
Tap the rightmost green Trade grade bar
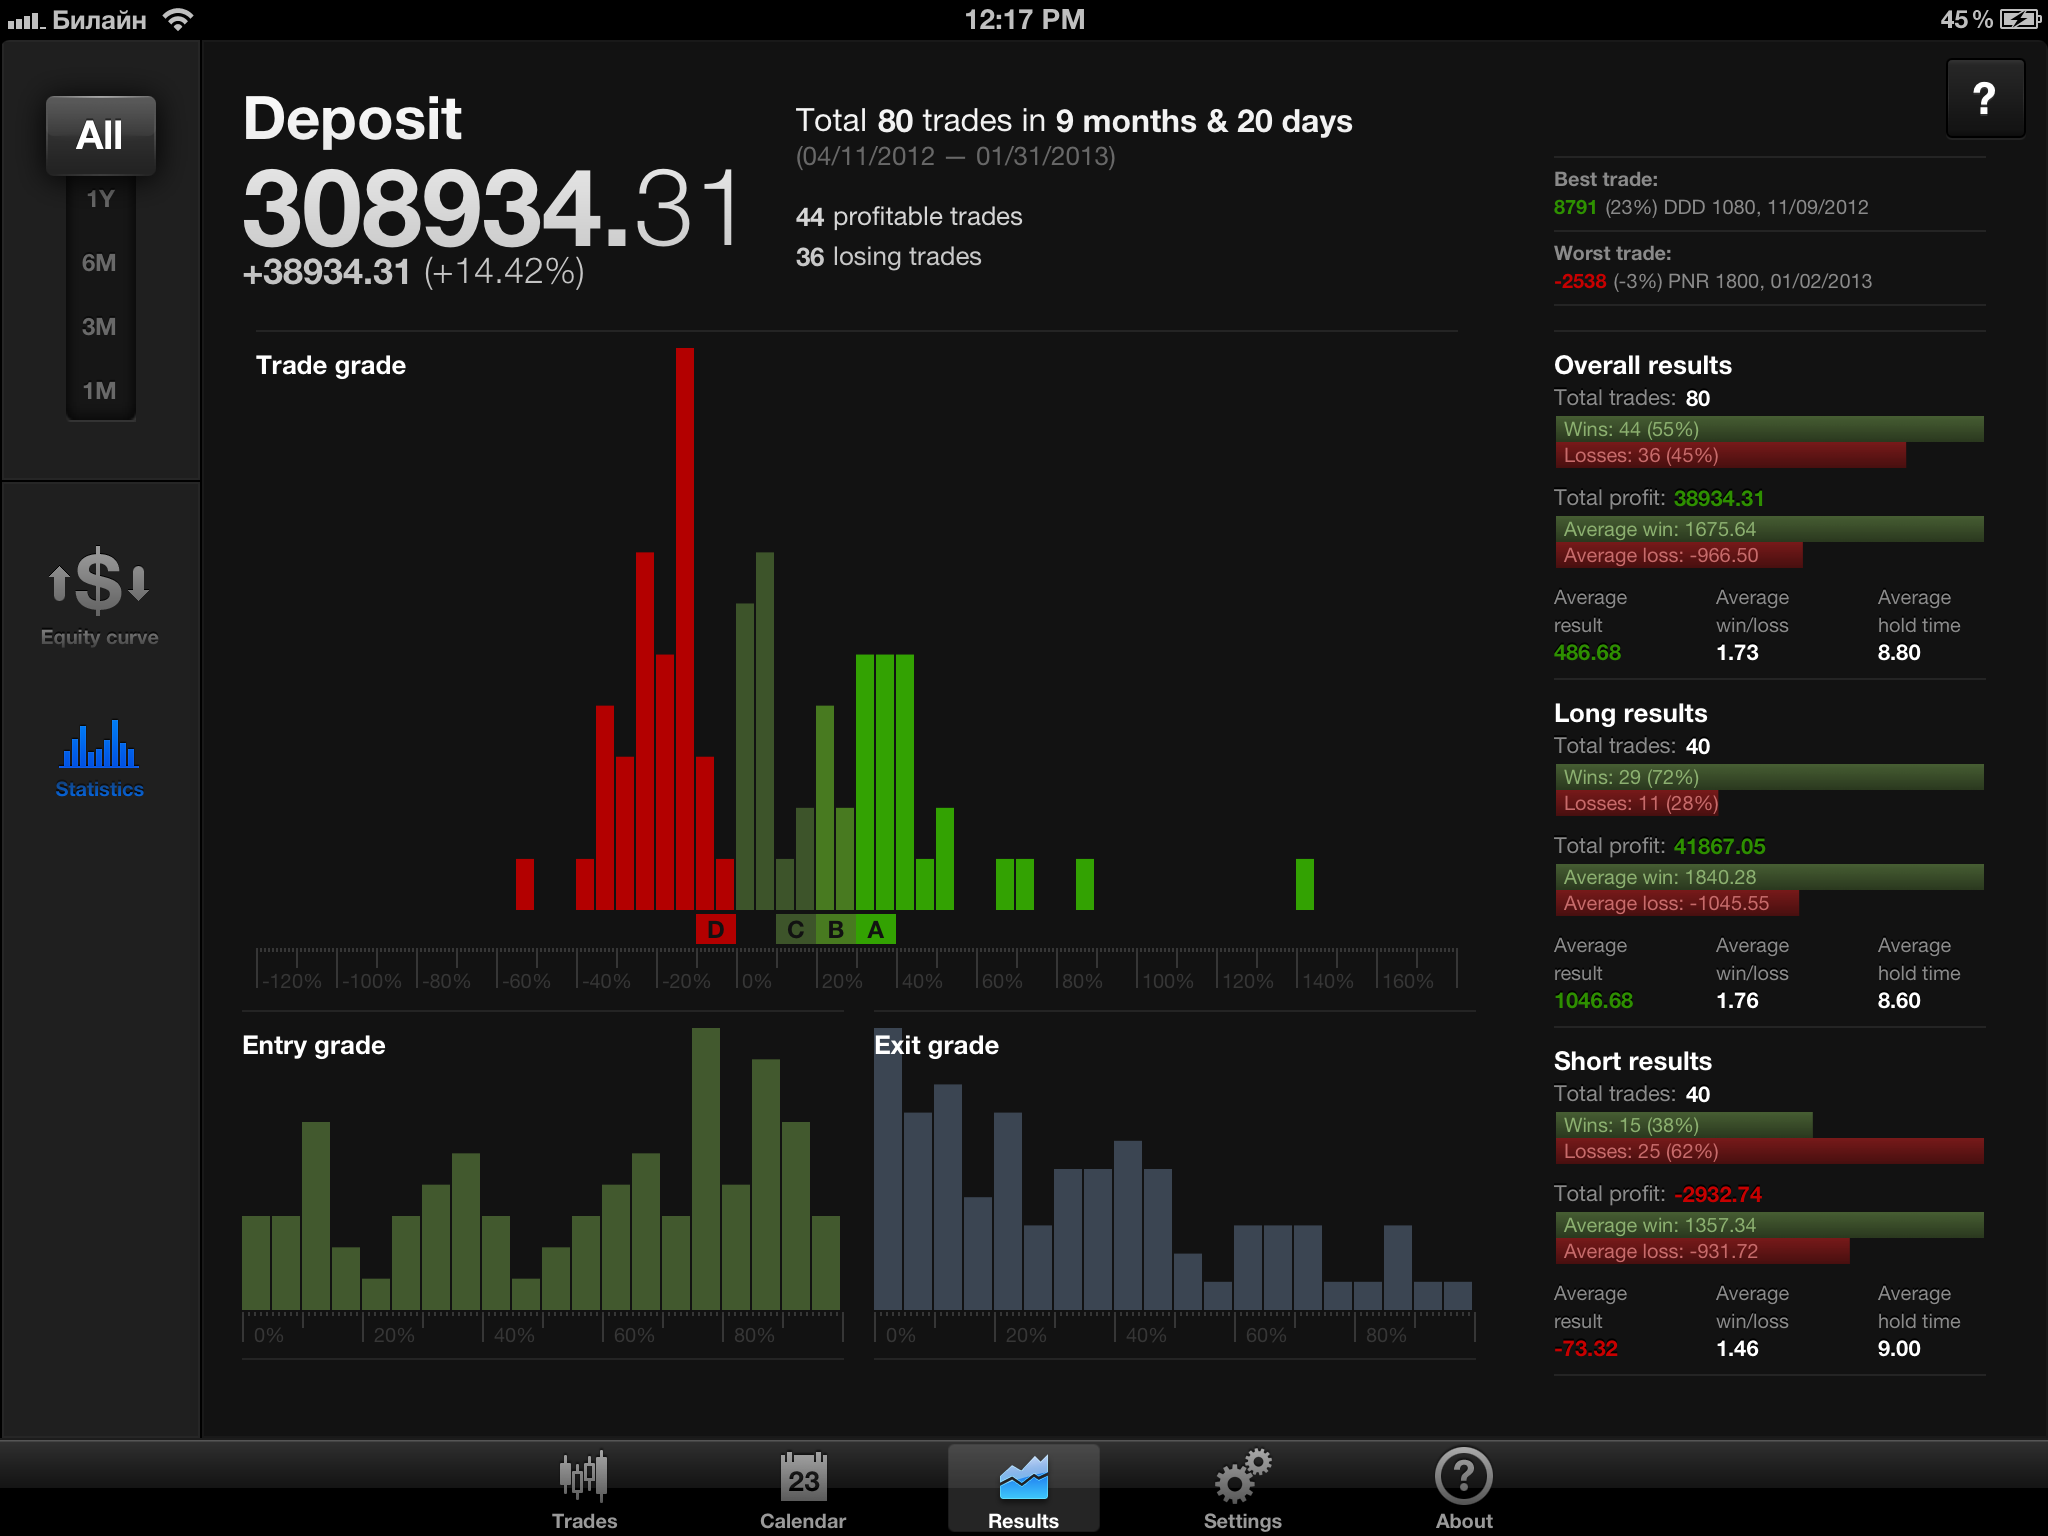click(x=1305, y=884)
